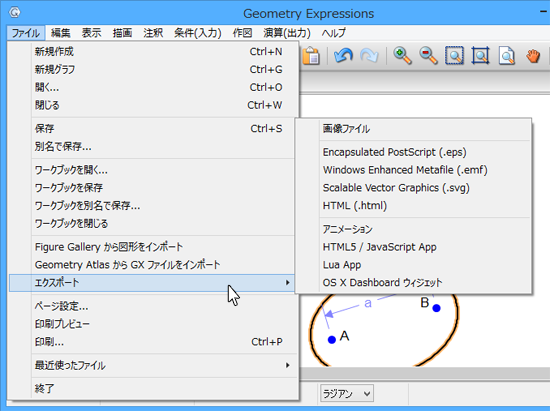Click the page zoom magnifier icon
The height and width of the screenshot is (411, 550).
coord(507,56)
